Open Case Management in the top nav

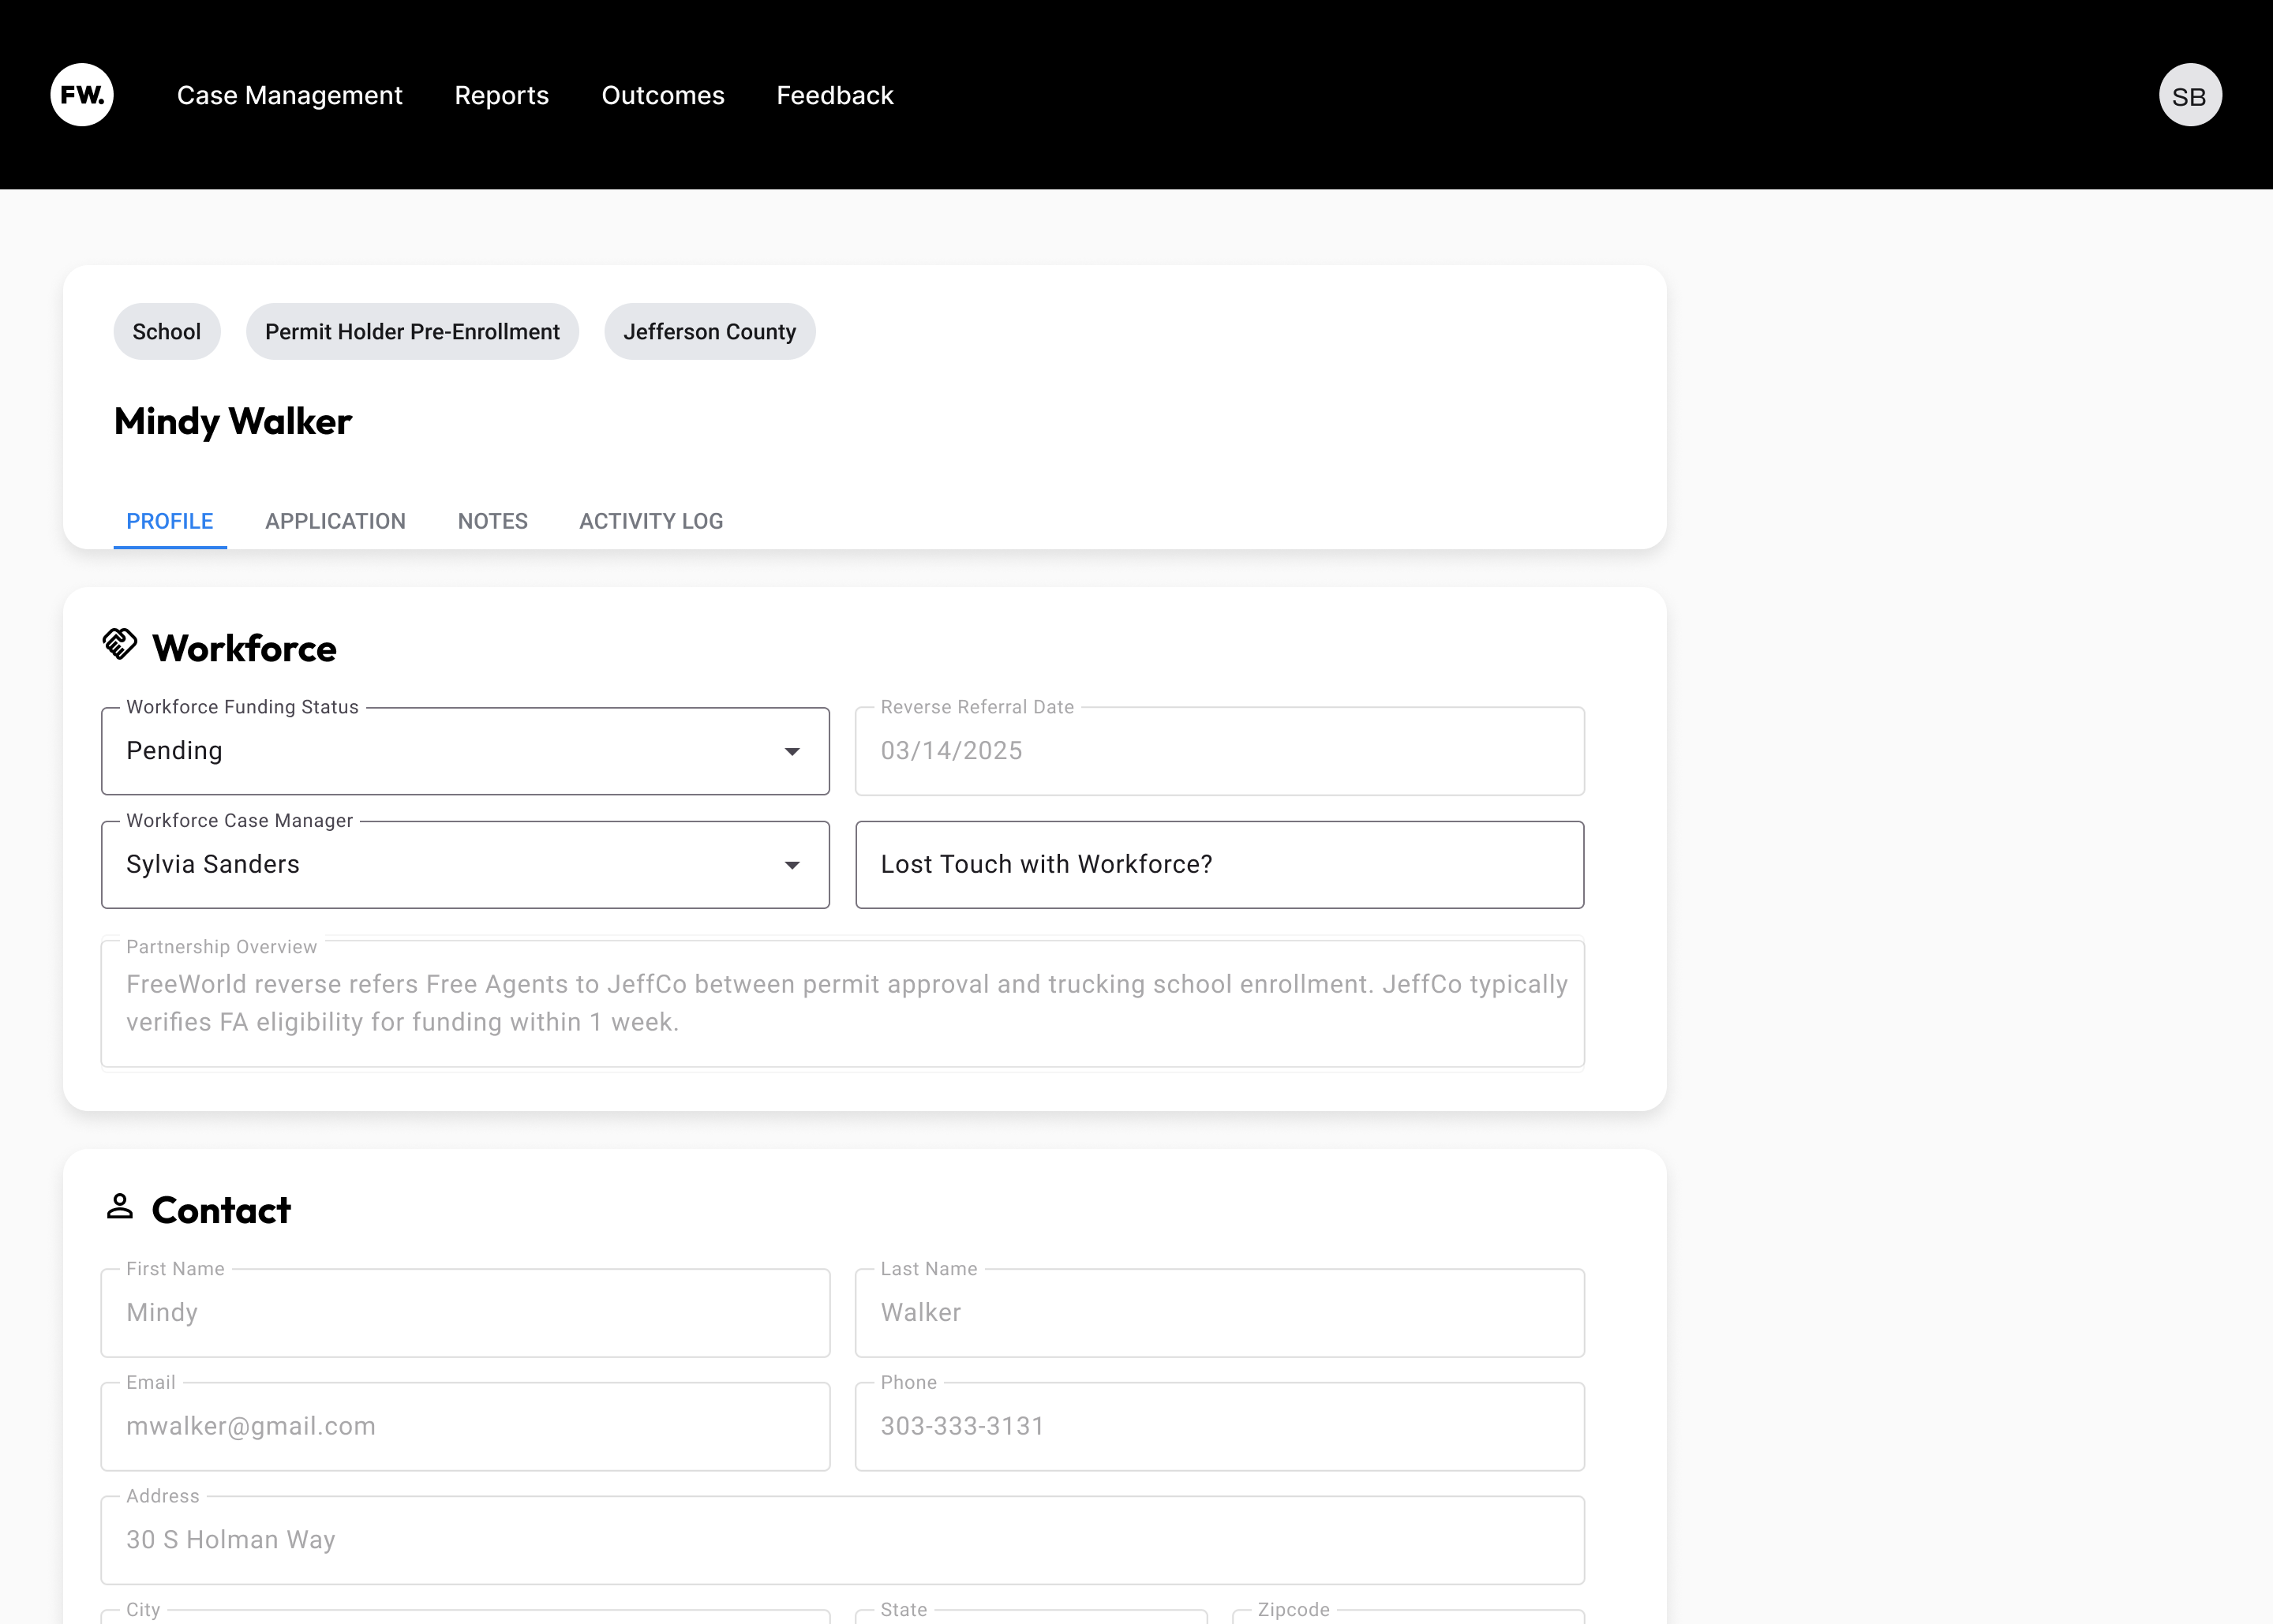[290, 95]
